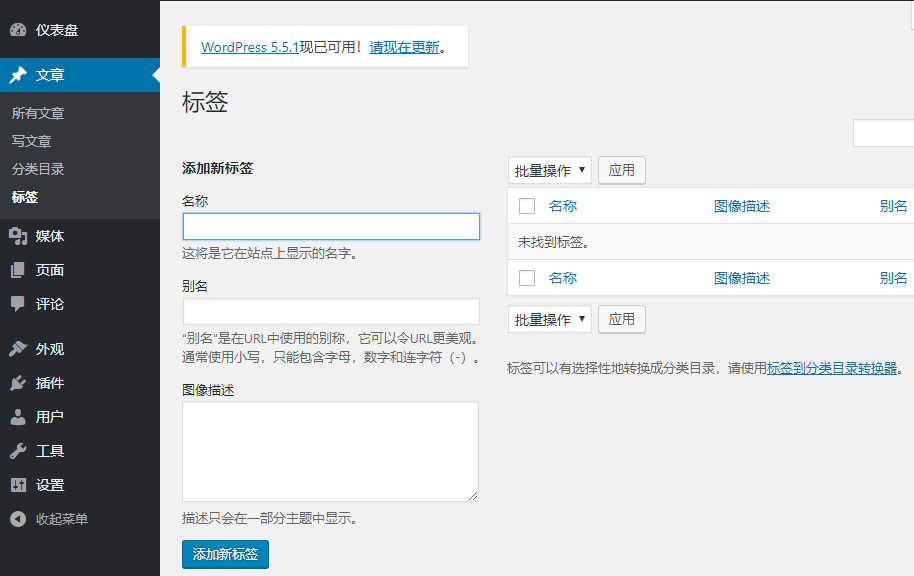The height and width of the screenshot is (576, 914).
Task: Open the bottom 批量操作 dropdown
Action: click(x=550, y=320)
